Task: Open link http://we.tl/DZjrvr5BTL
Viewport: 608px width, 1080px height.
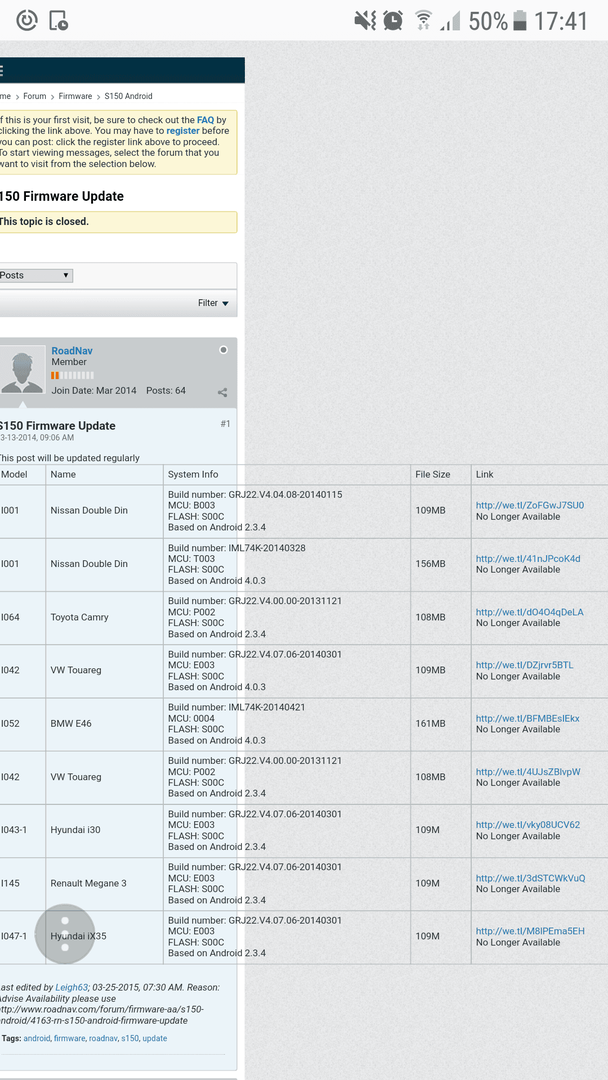Action: click(524, 665)
